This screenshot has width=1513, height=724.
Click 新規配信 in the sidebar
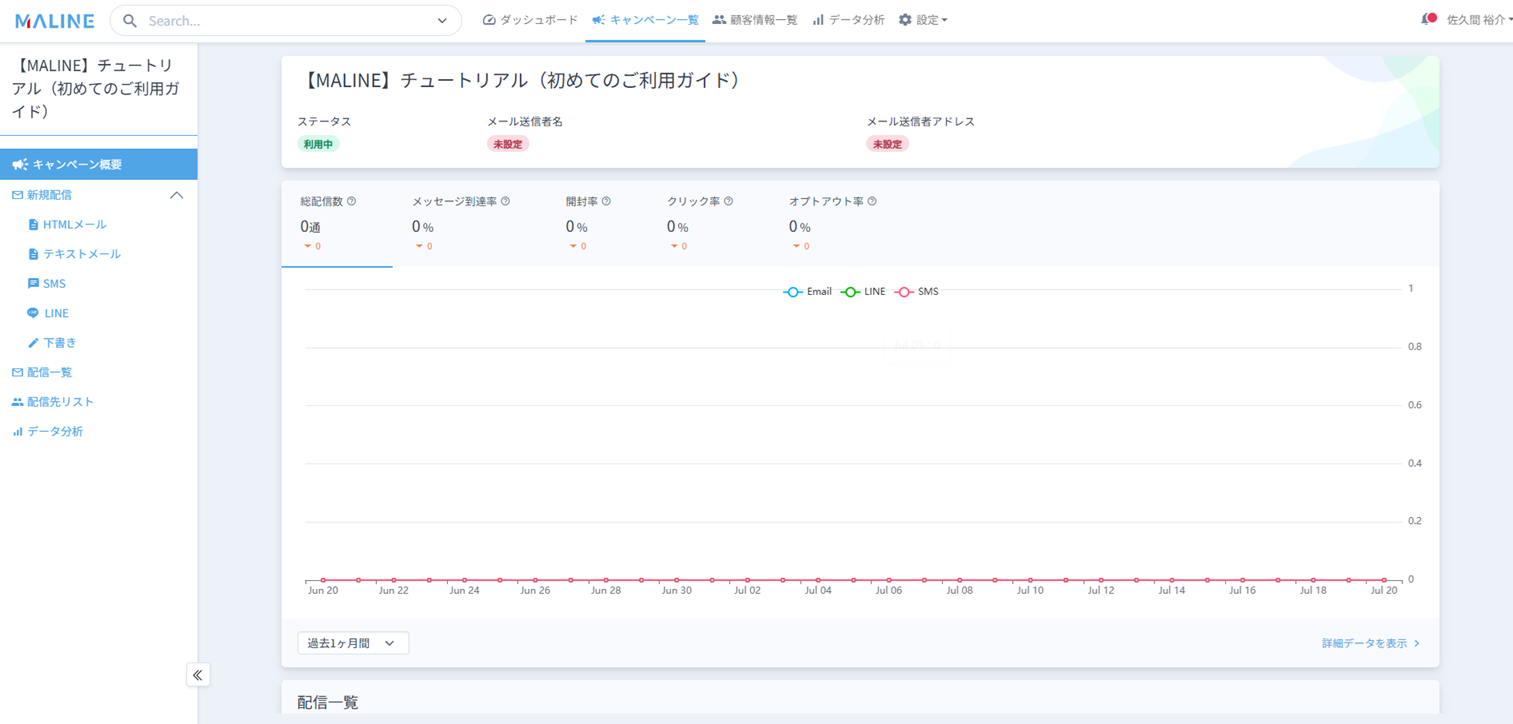[49, 195]
